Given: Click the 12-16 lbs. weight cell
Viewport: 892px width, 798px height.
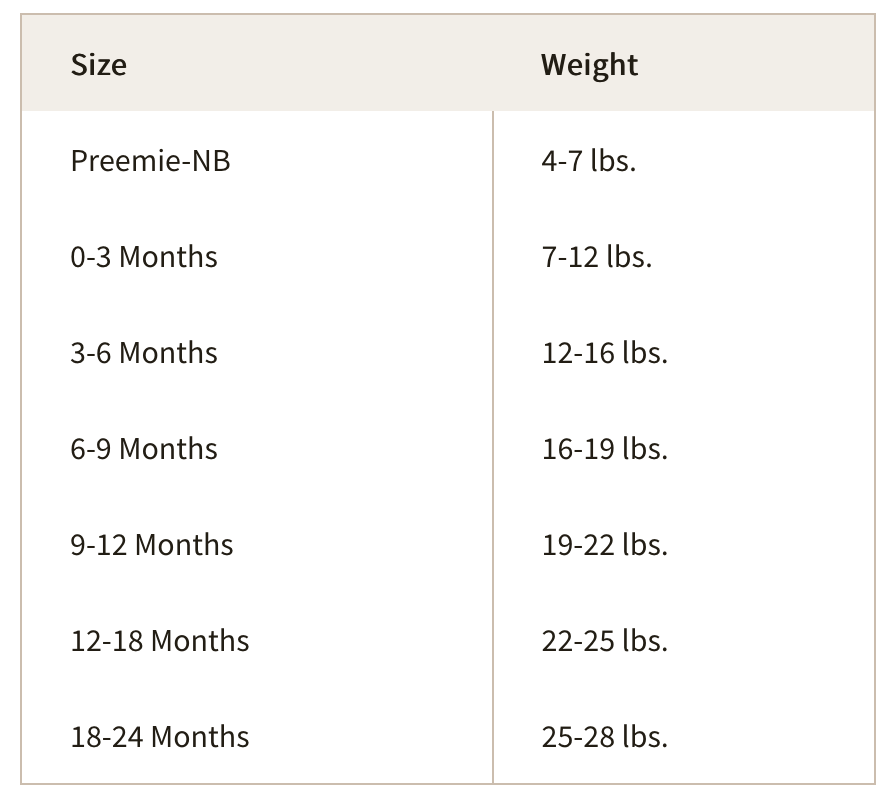Looking at the screenshot, I should [x=684, y=352].
